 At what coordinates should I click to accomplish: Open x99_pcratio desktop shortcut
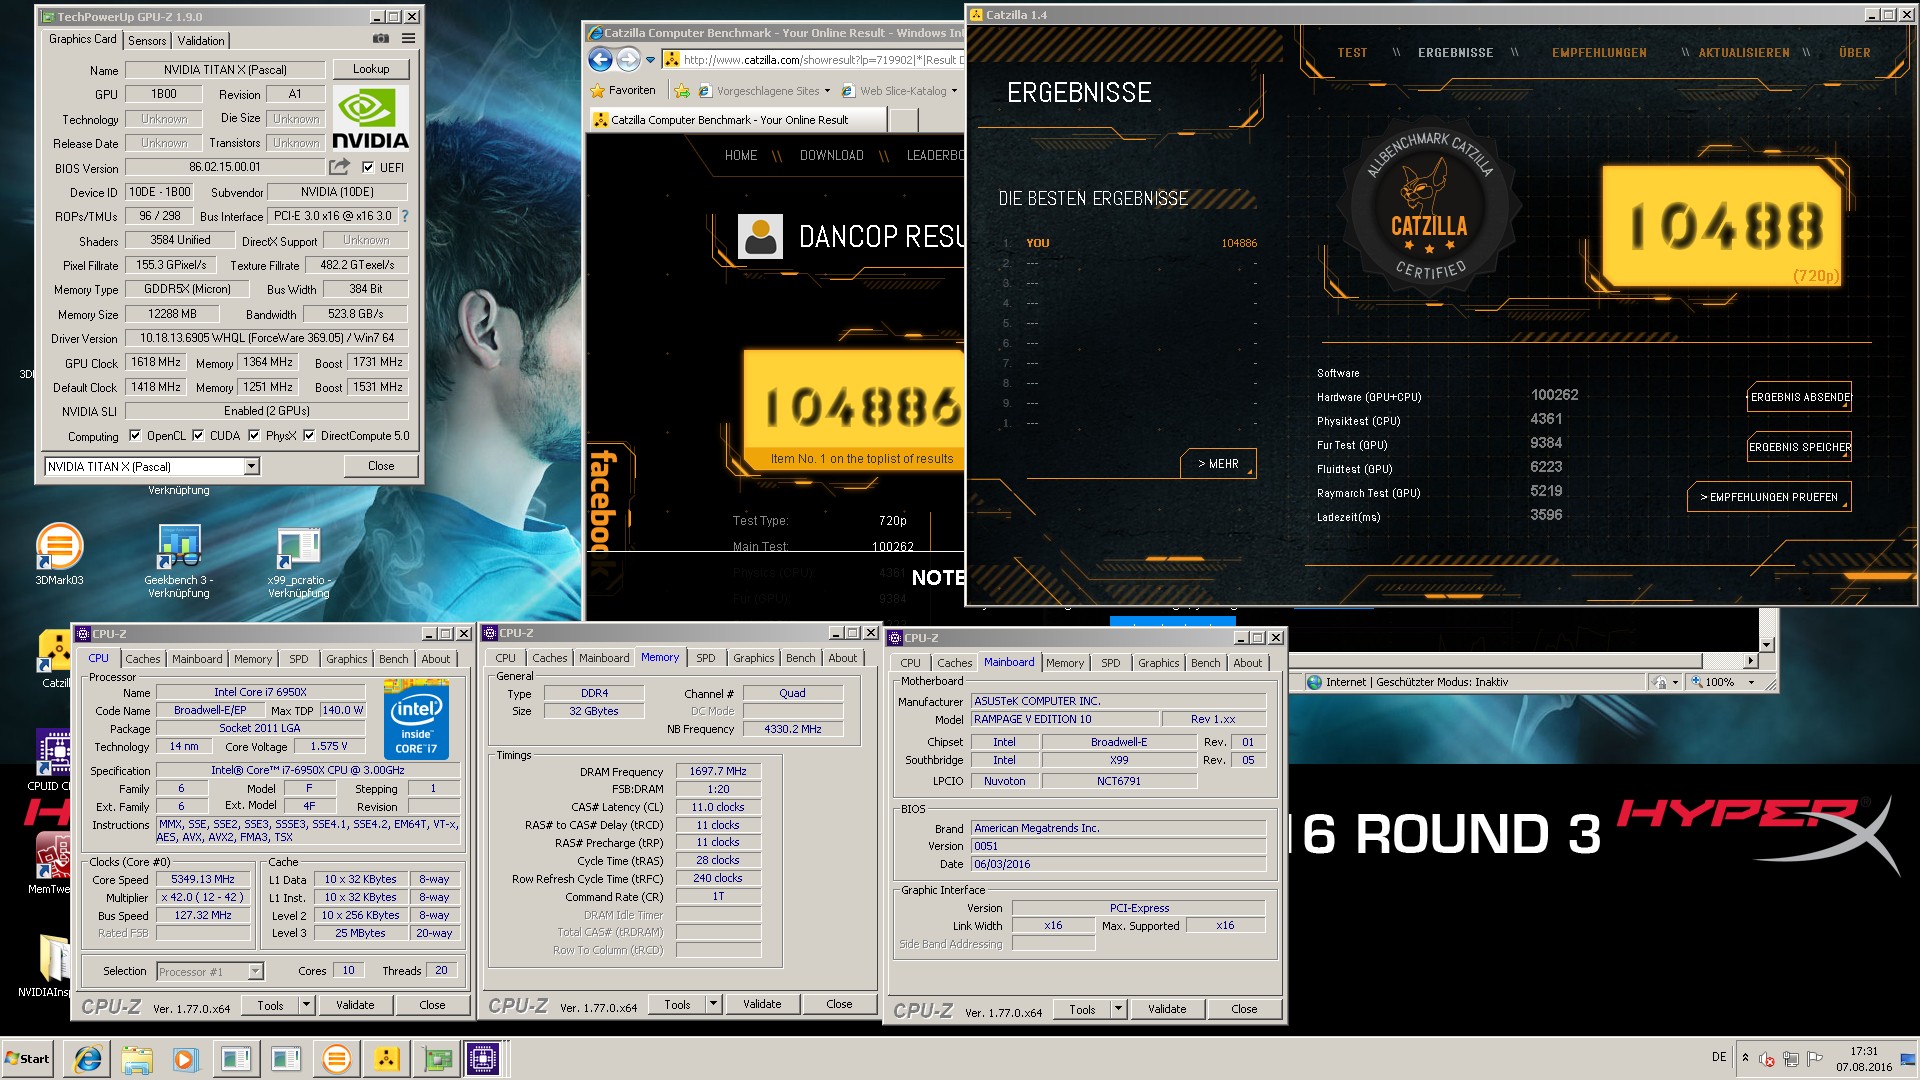[x=299, y=562]
